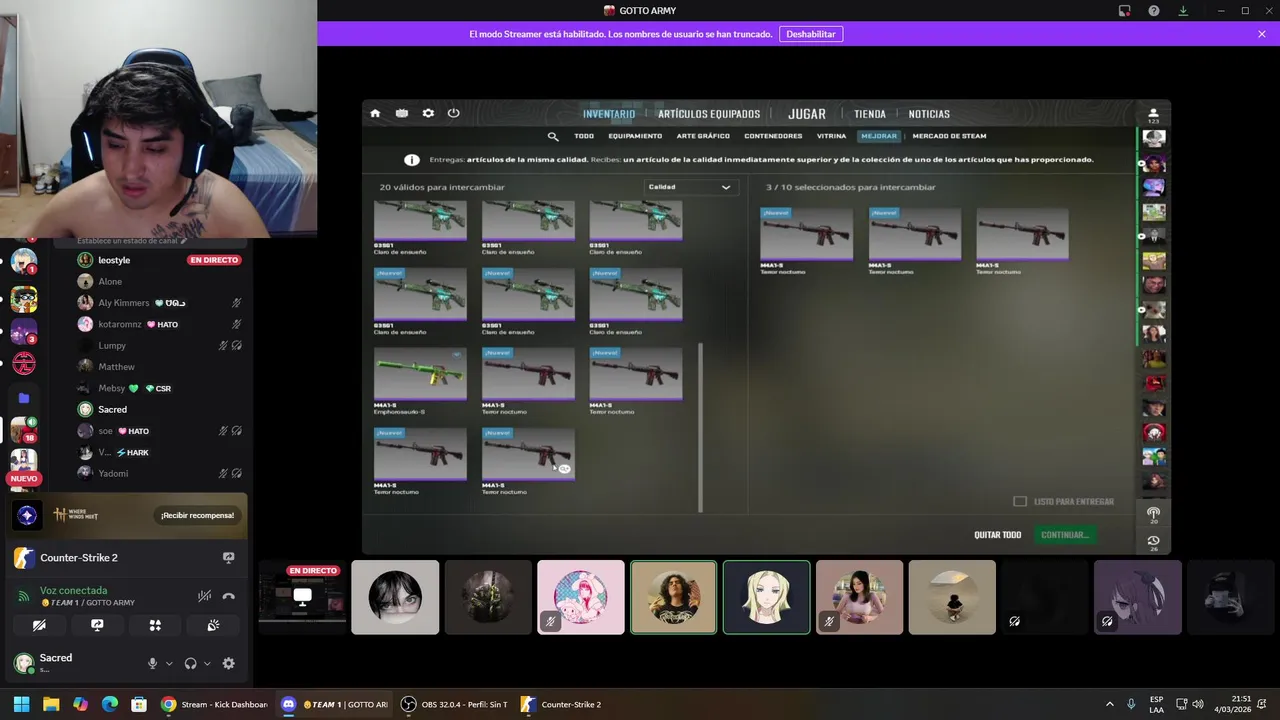Open Windows Start menu
This screenshot has height=720, width=1280.
click(21, 704)
